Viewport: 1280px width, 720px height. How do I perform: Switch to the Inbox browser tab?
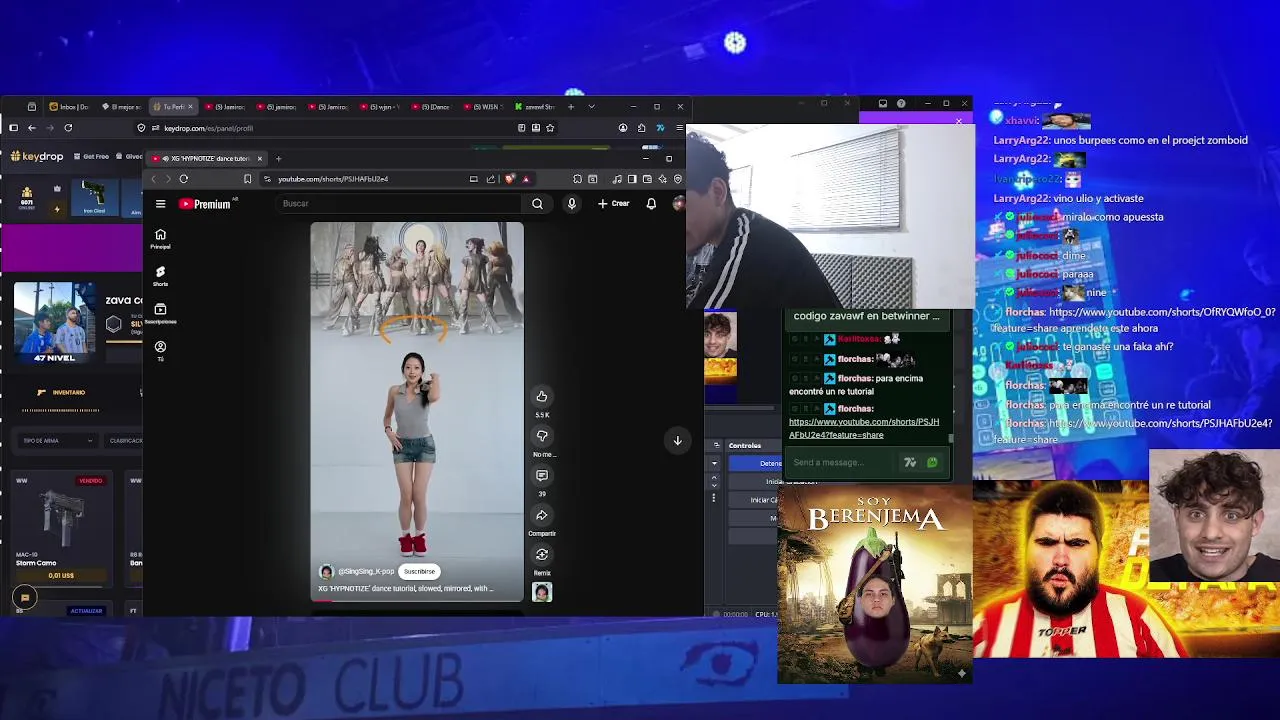tap(71, 107)
